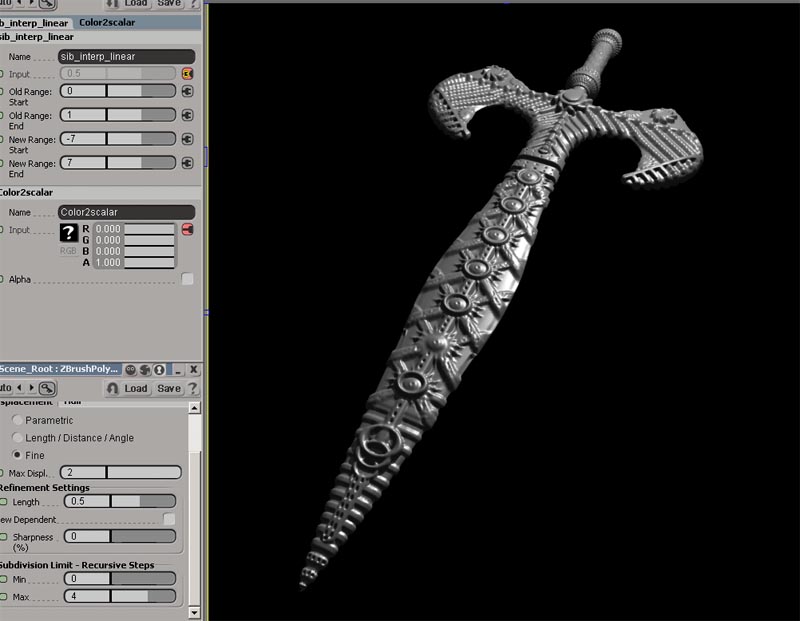
Task: Minimize the Scene_Root property panel
Action: [x=178, y=369]
